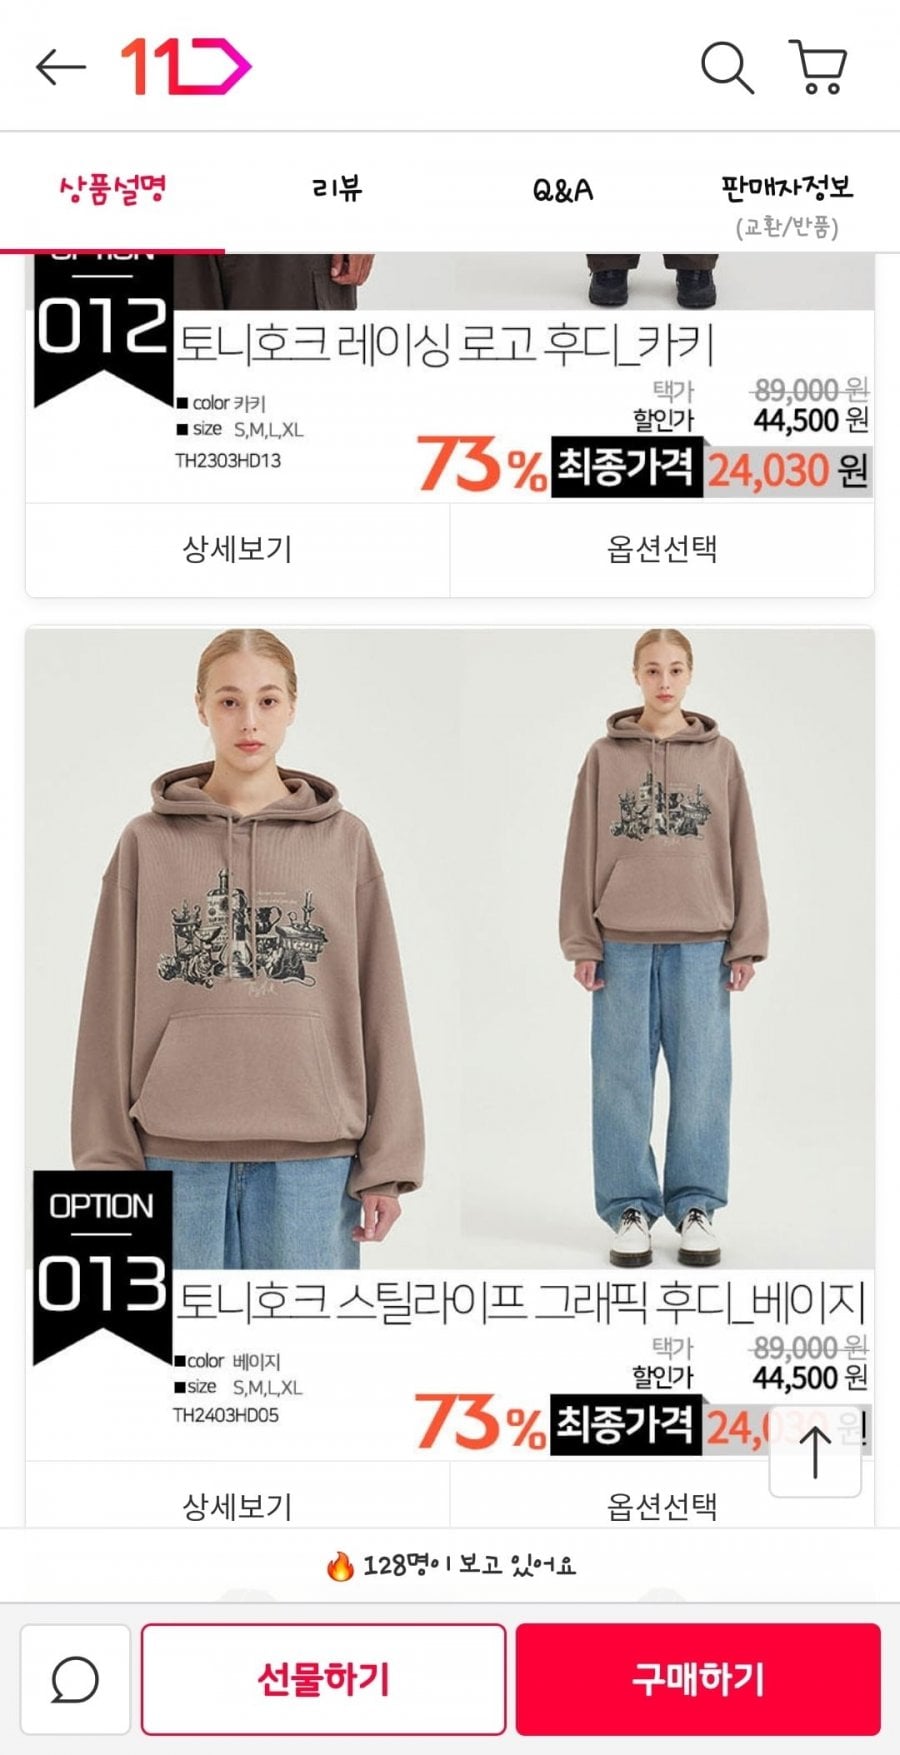Image resolution: width=900 pixels, height=1755 pixels.
Task: Open the shopping cart icon
Action: [819, 67]
